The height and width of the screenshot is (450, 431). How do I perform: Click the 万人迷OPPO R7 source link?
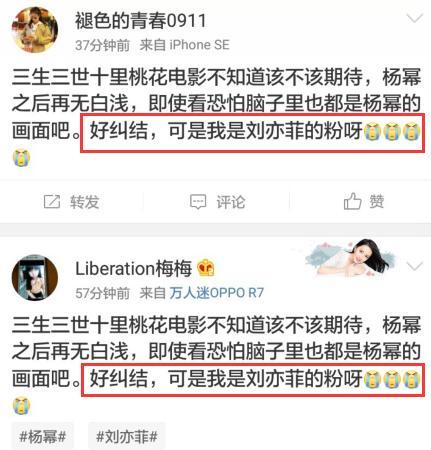coord(217,293)
